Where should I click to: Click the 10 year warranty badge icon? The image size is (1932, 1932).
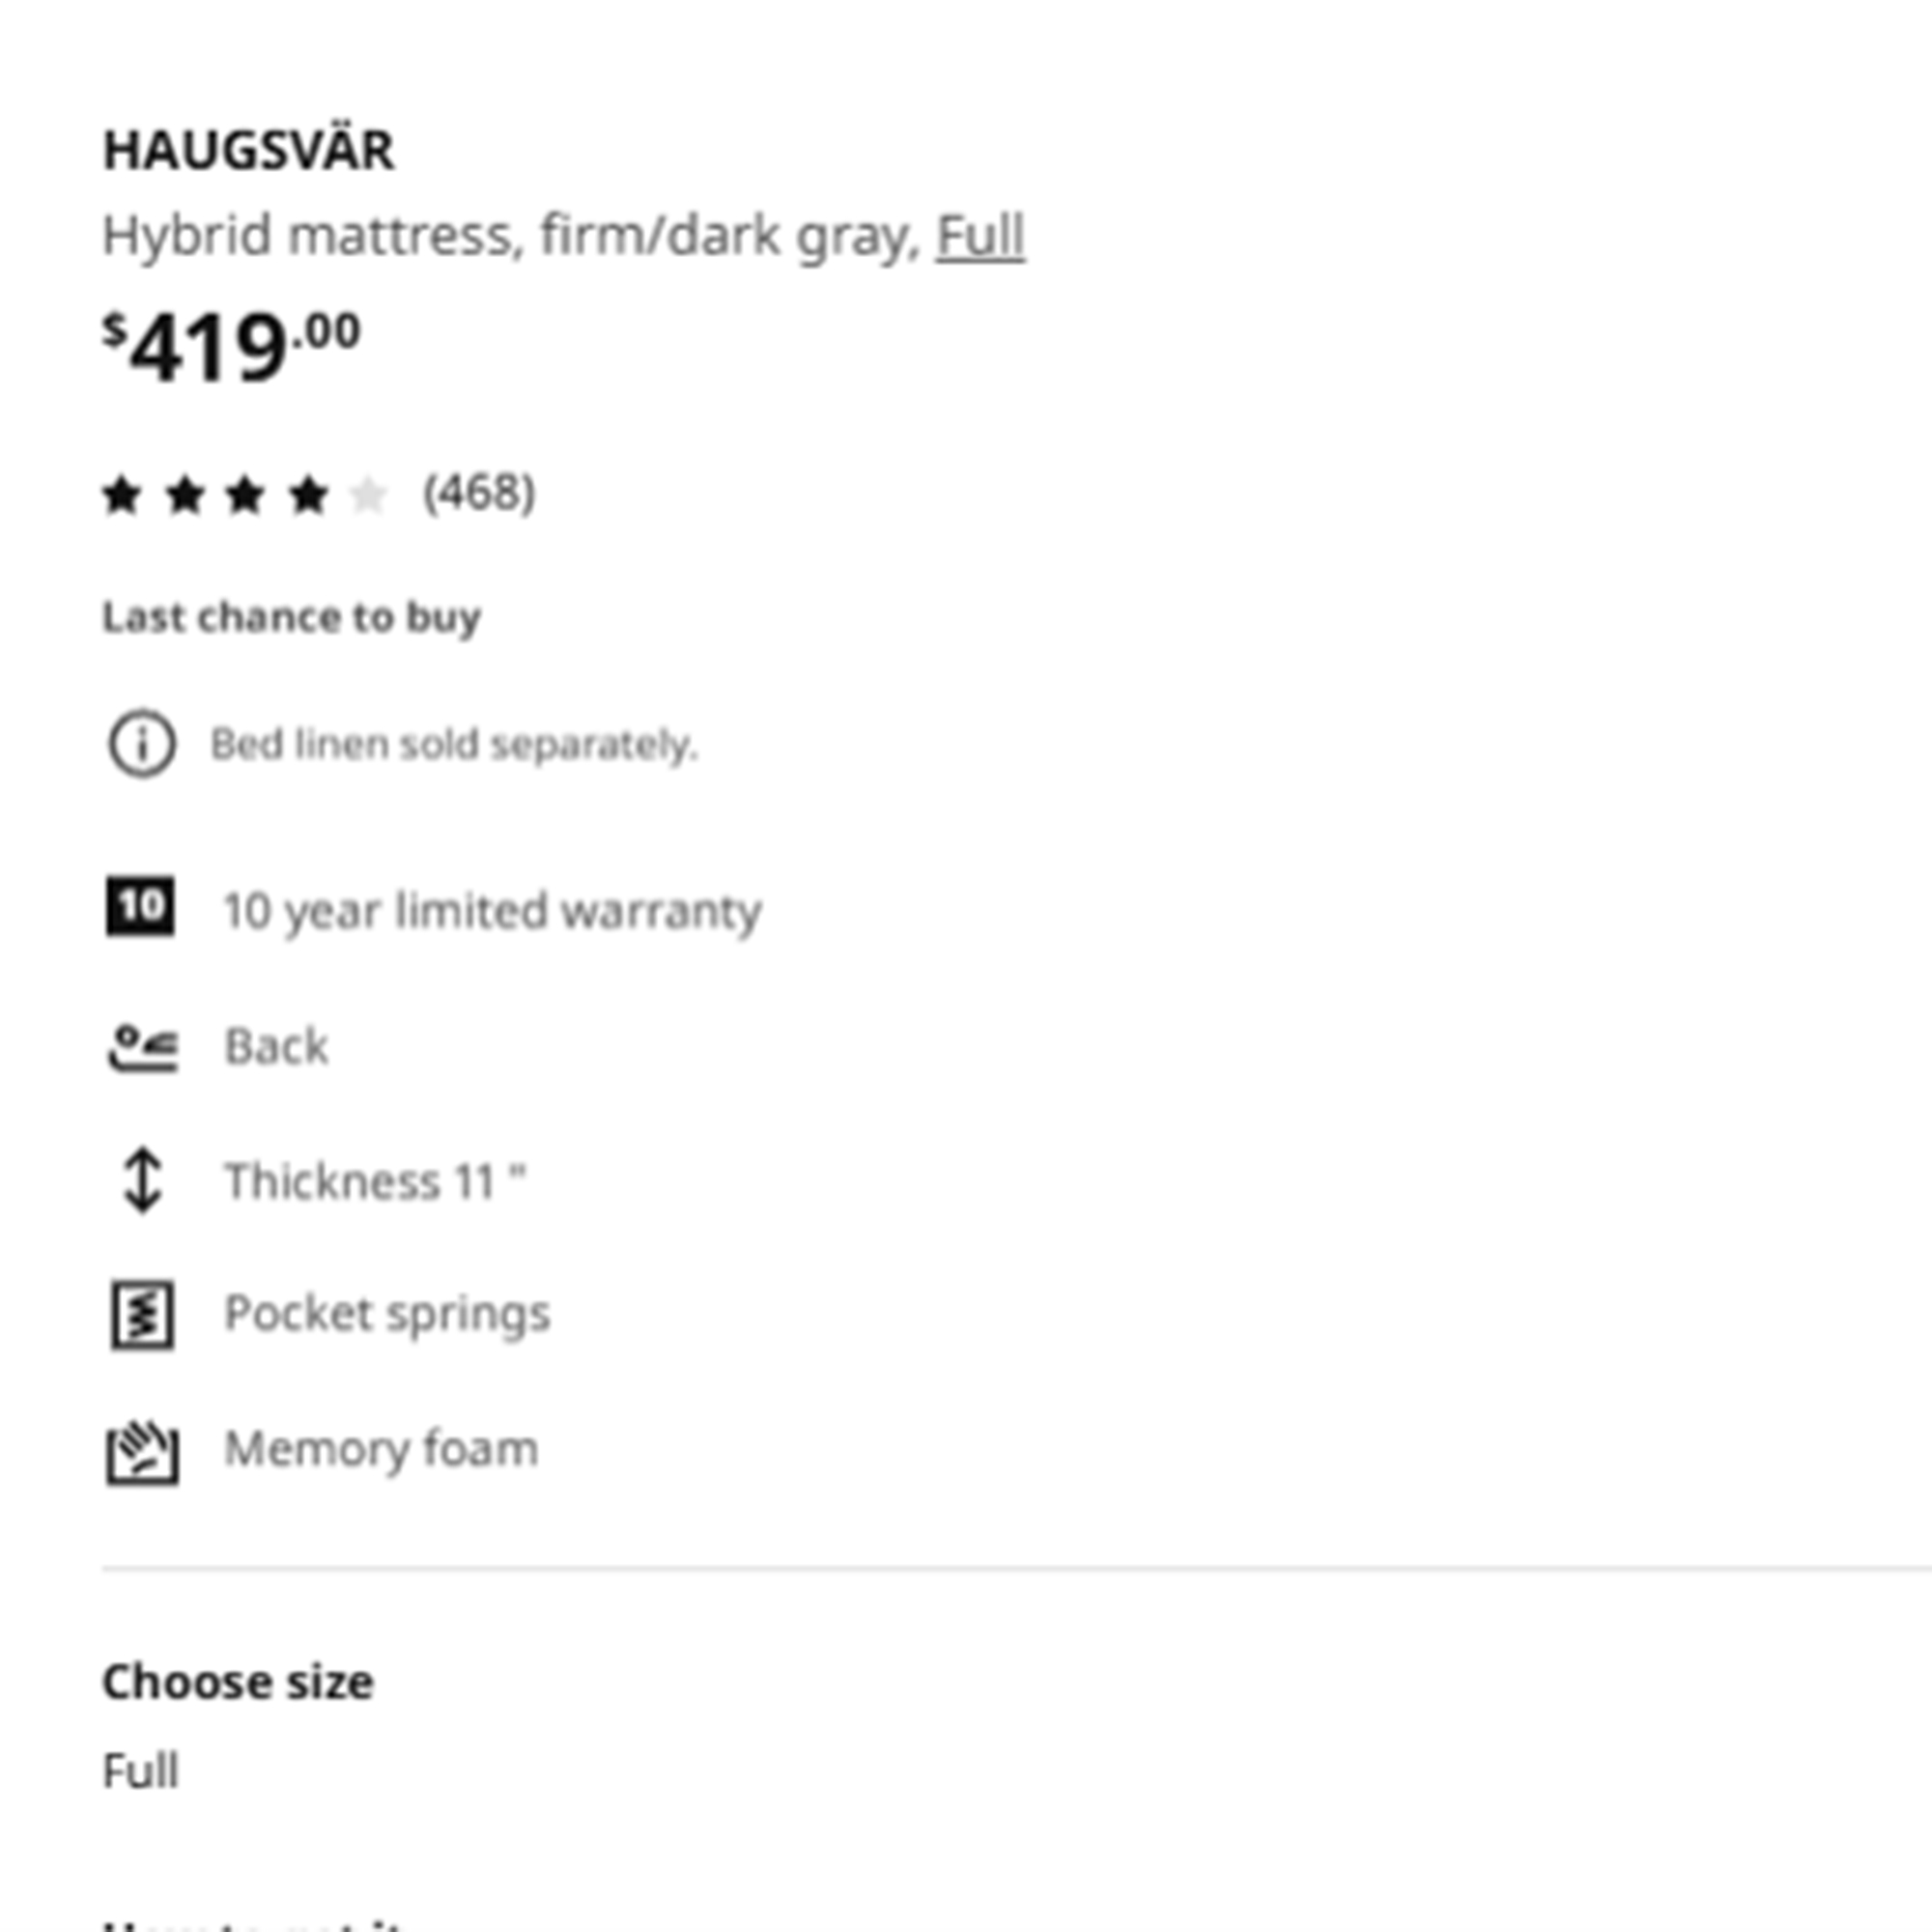point(140,907)
